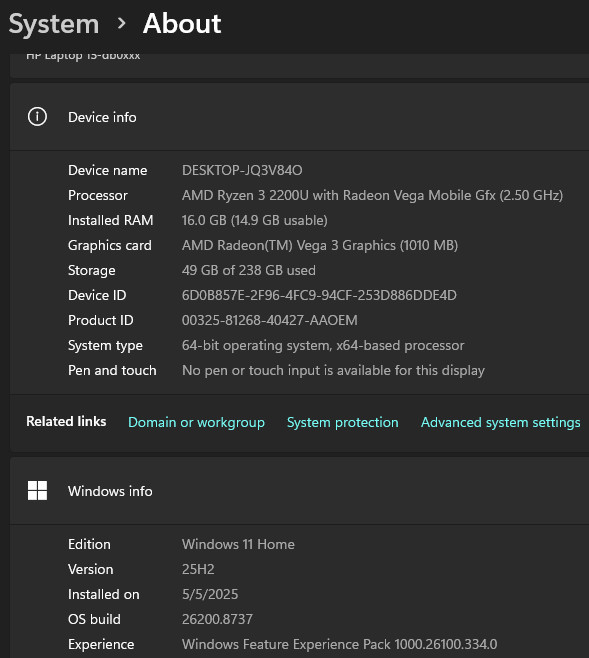This screenshot has height=658, width=589.
Task: Select the 25H2 version value
Action: 198,569
